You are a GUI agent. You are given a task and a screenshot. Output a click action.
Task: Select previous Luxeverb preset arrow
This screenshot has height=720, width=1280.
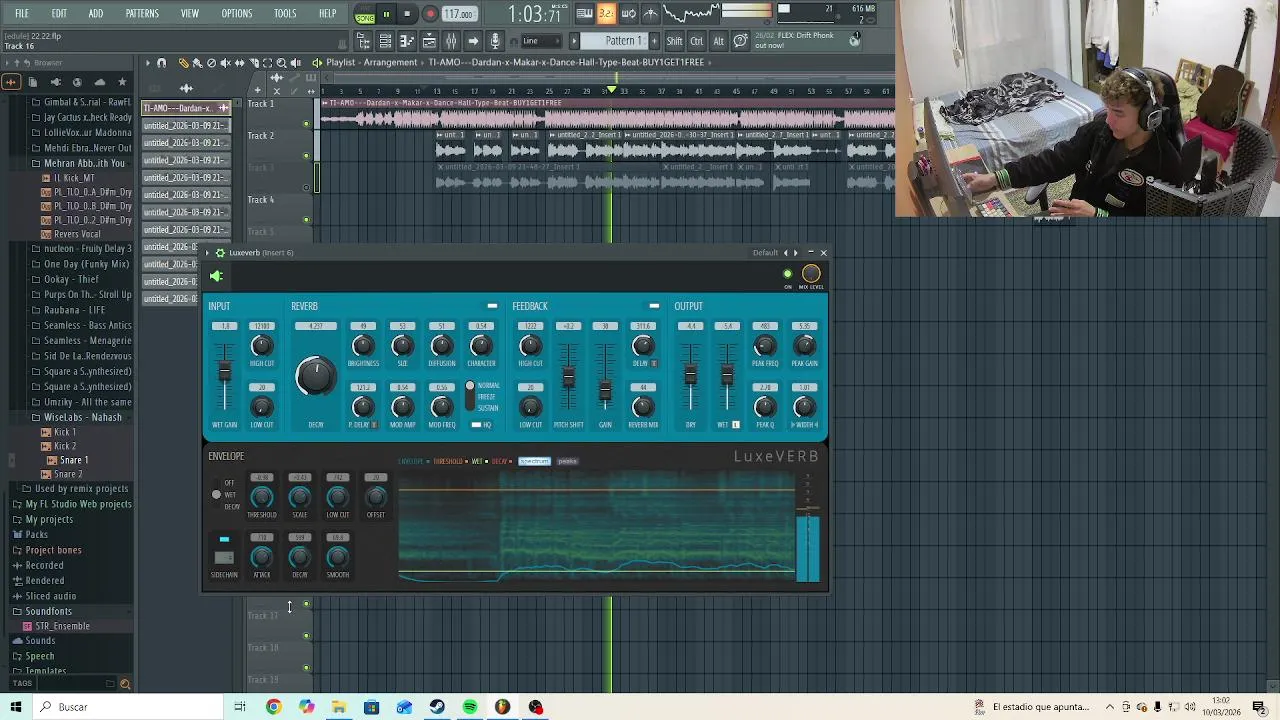(x=786, y=253)
